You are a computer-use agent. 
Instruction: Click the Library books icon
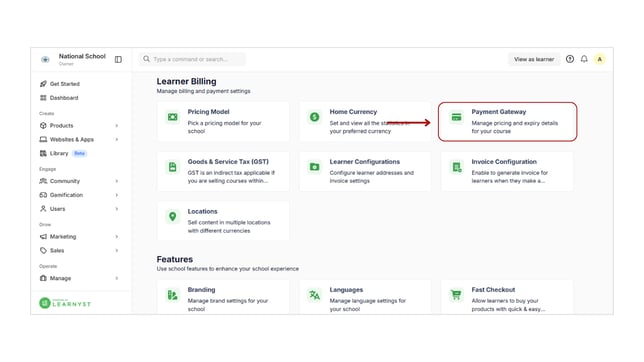point(43,153)
